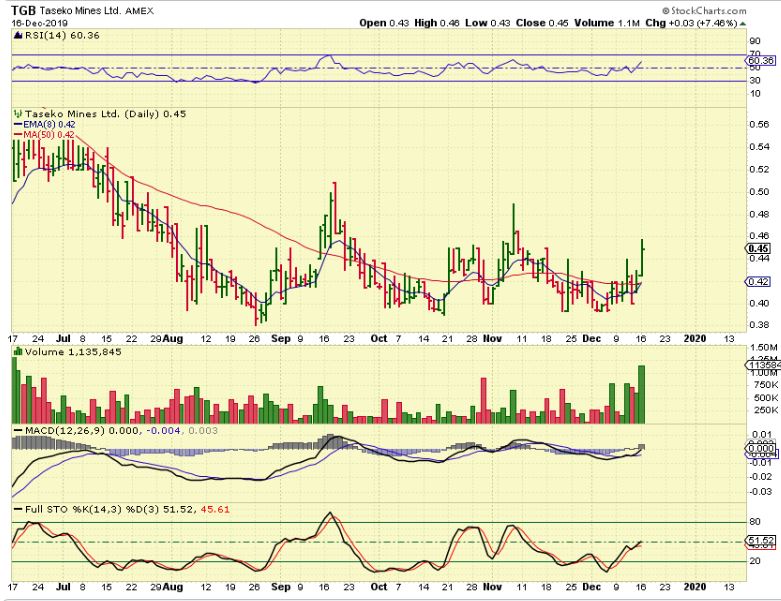Click the Volume 1.1M header value
Screen dimensions: 781x601
tap(607, 23)
